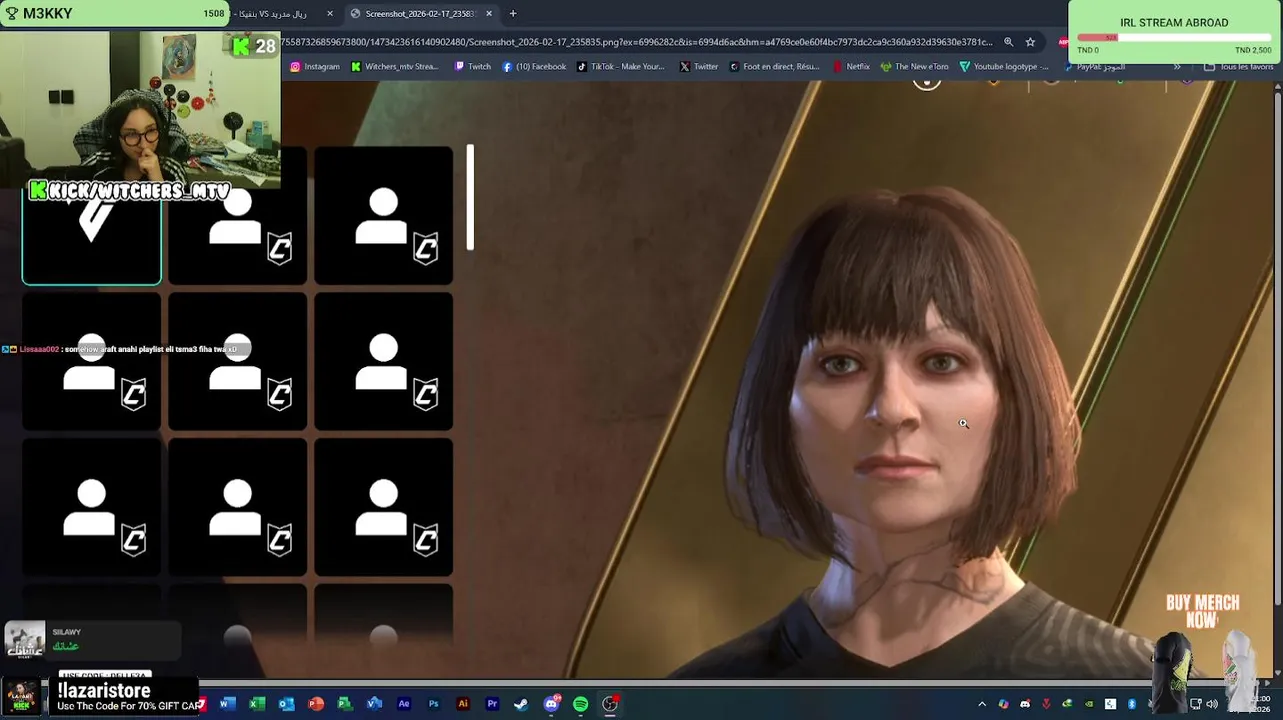Image resolution: width=1283 pixels, height=720 pixels.
Task: Show more bookmarks with the chevron
Action: [1177, 67]
